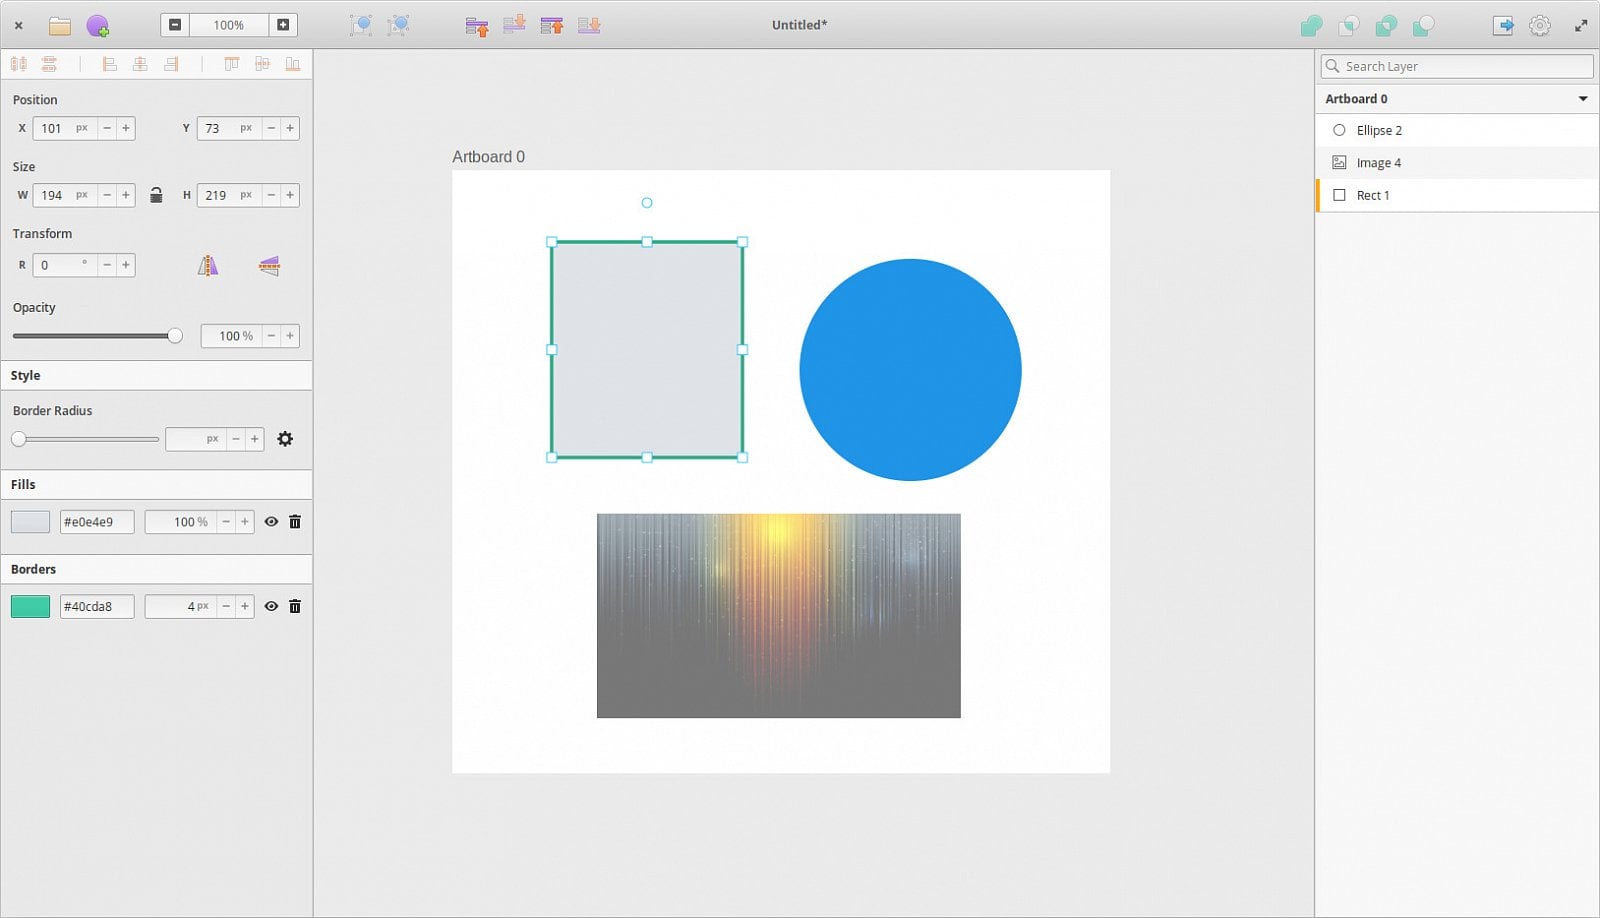
Task: Open the border color swatch
Action: 30,606
